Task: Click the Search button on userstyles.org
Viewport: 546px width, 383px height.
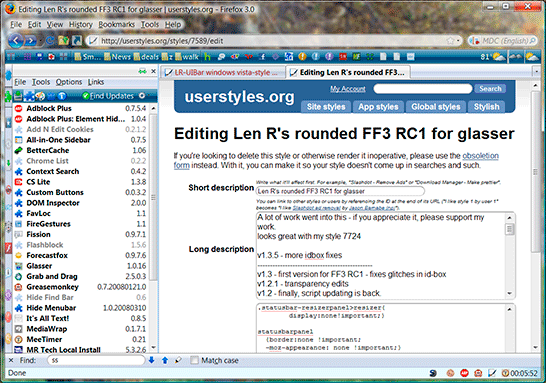Action: click(490, 88)
